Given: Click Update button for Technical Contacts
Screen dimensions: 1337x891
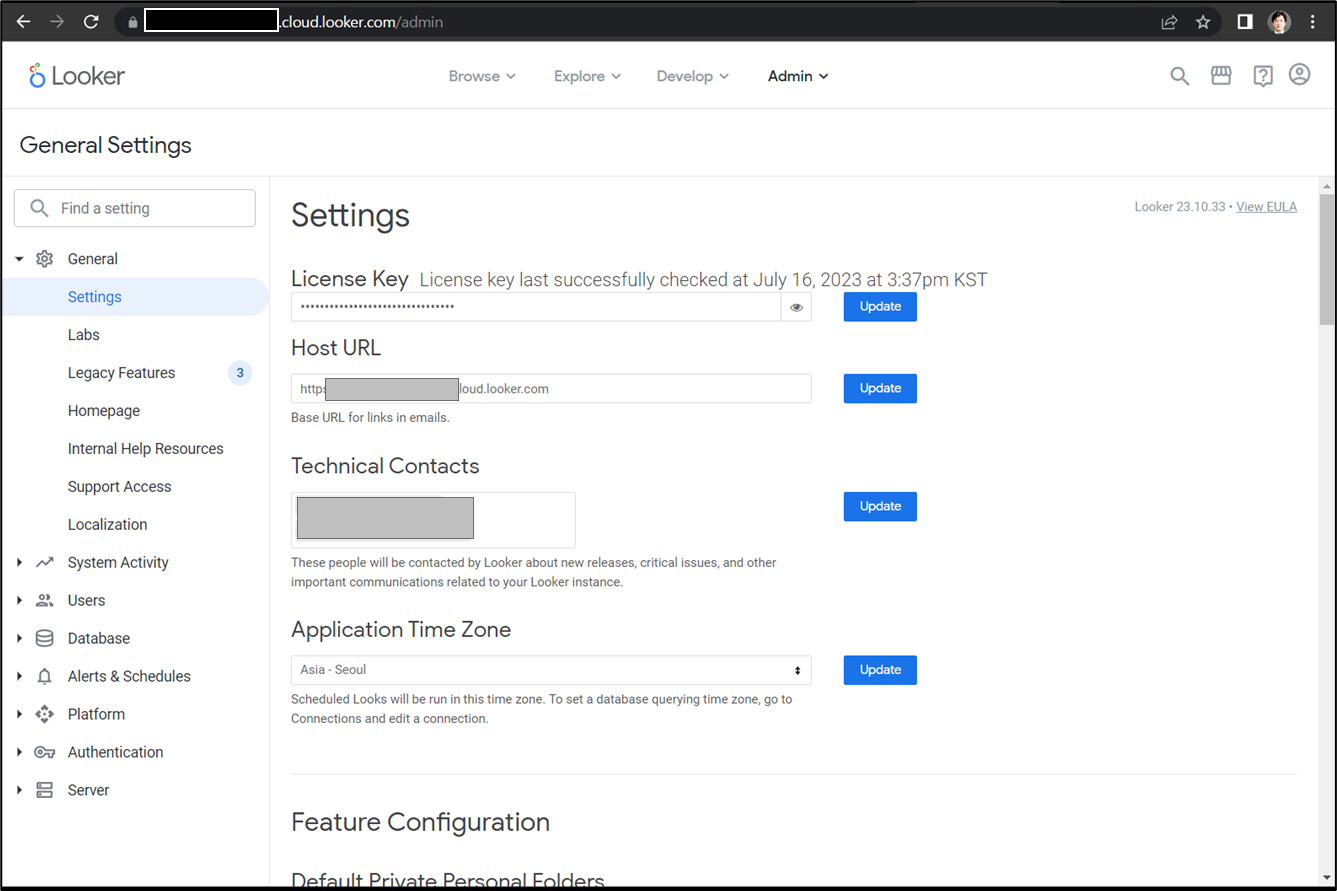Looking at the screenshot, I should (880, 507).
